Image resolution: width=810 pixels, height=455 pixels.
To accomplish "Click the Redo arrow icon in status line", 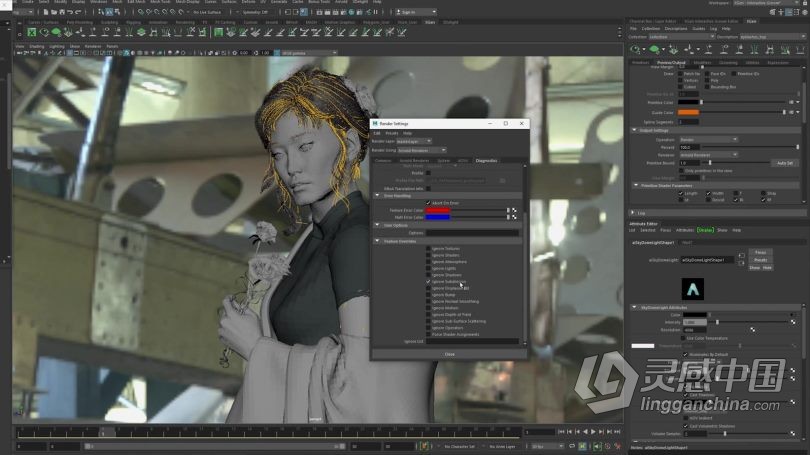I will (x=78, y=12).
